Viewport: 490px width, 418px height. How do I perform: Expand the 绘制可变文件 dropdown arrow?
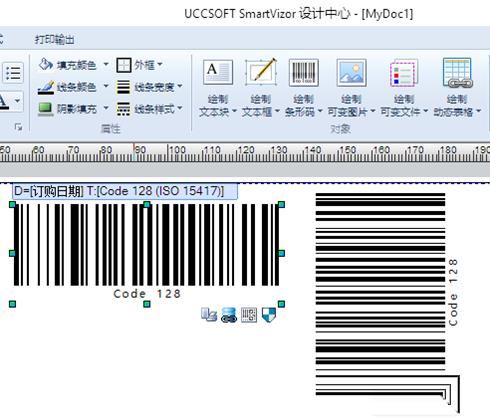click(x=425, y=111)
